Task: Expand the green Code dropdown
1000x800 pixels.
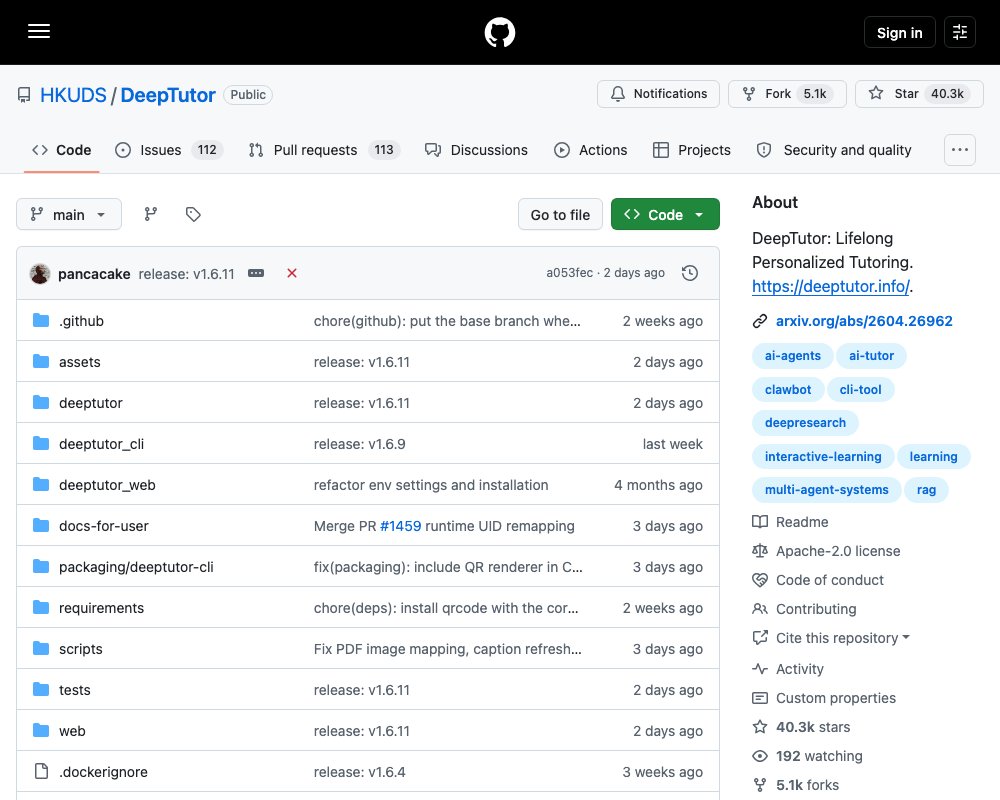Action: pyautogui.click(x=665, y=214)
